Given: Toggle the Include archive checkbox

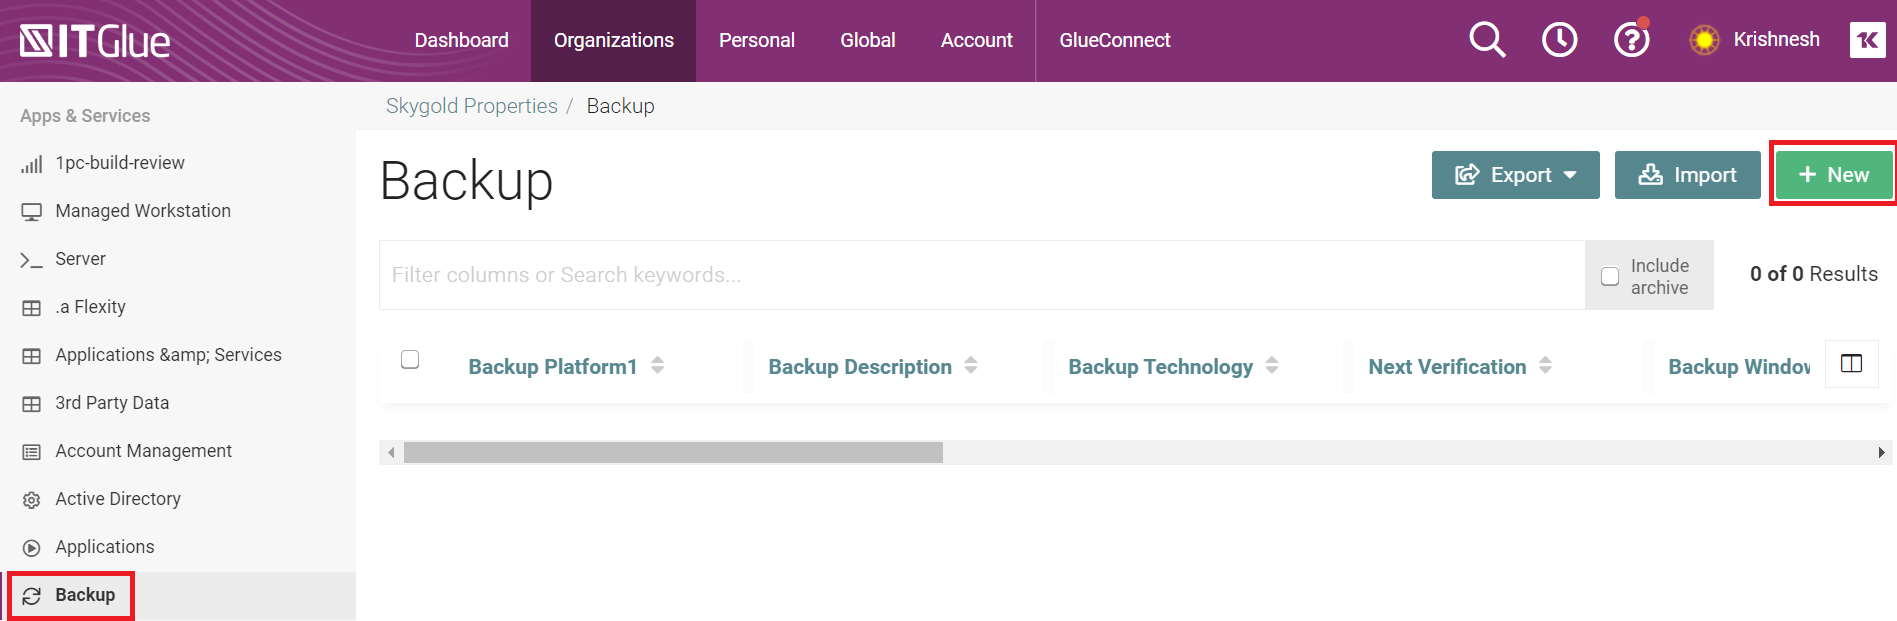Looking at the screenshot, I should pyautogui.click(x=1610, y=276).
